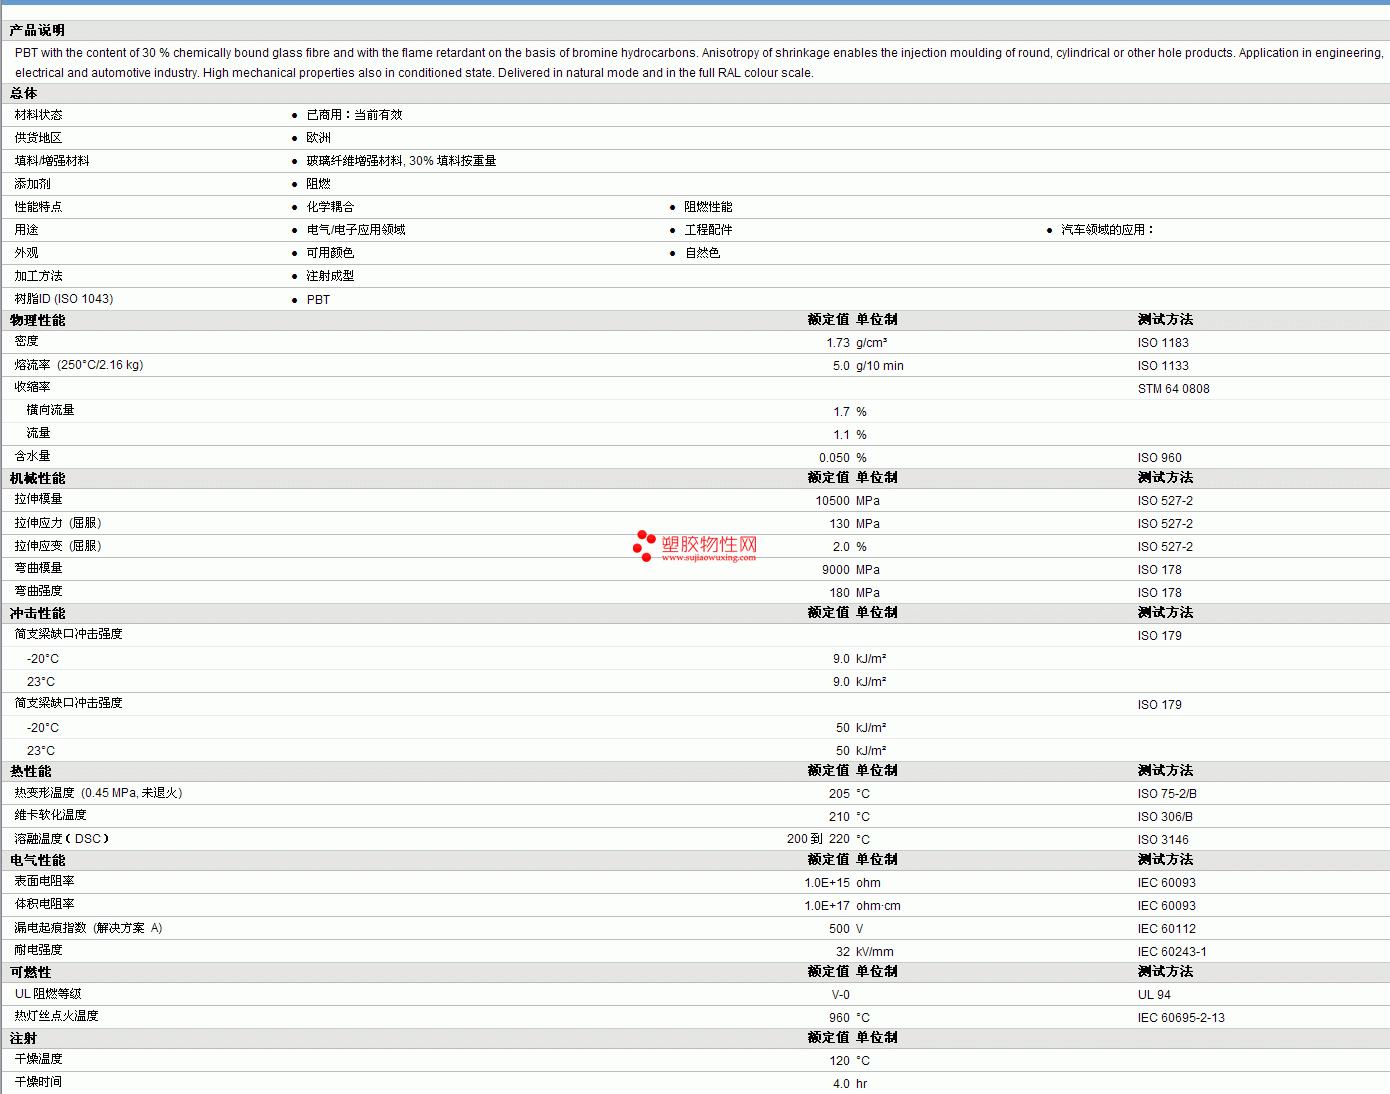
Task: Select heat deflection temperature value 205
Action: pyautogui.click(x=839, y=794)
